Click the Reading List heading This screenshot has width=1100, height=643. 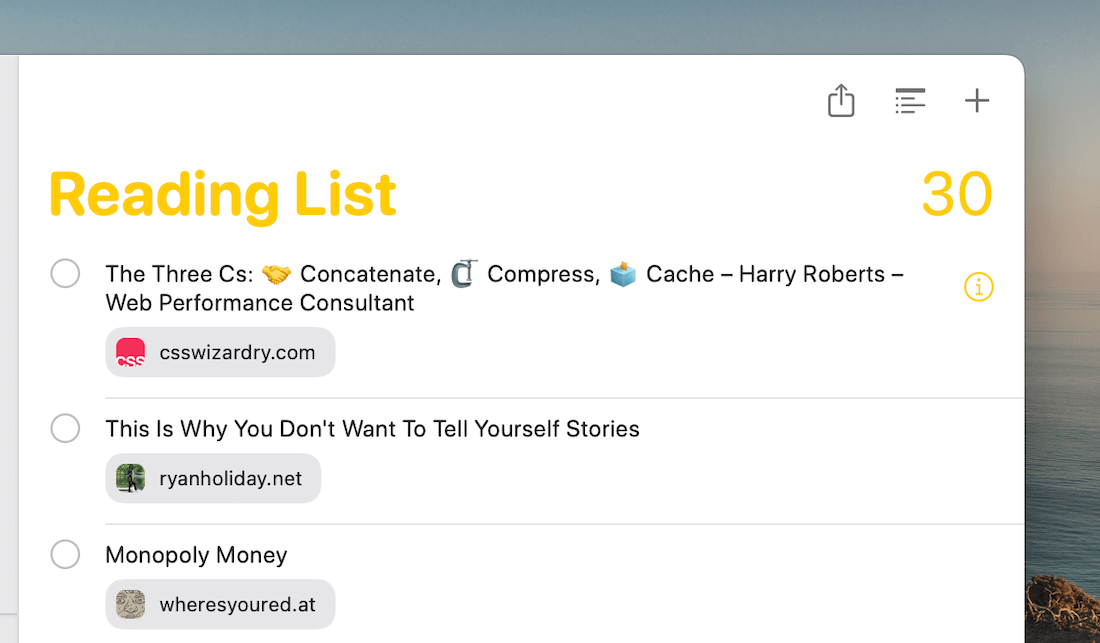click(222, 194)
